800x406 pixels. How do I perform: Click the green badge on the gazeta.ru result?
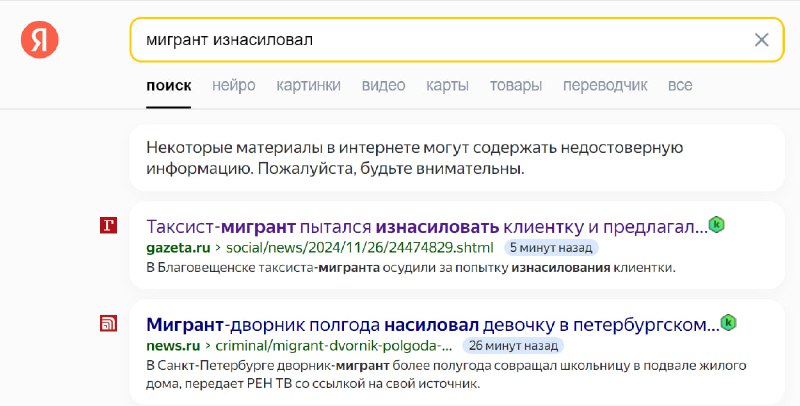[x=717, y=224]
